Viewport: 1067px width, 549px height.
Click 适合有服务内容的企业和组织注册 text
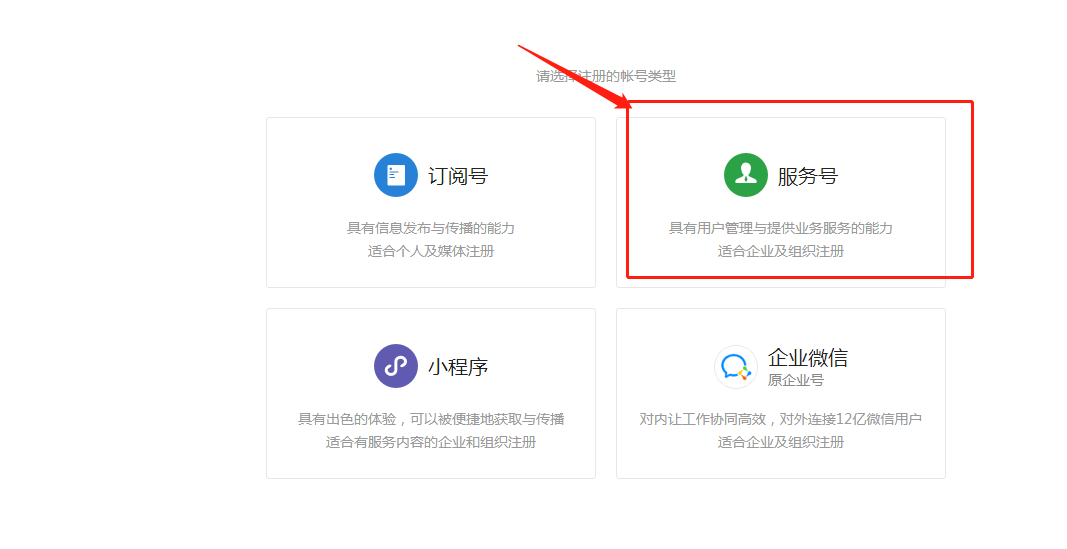click(x=431, y=442)
